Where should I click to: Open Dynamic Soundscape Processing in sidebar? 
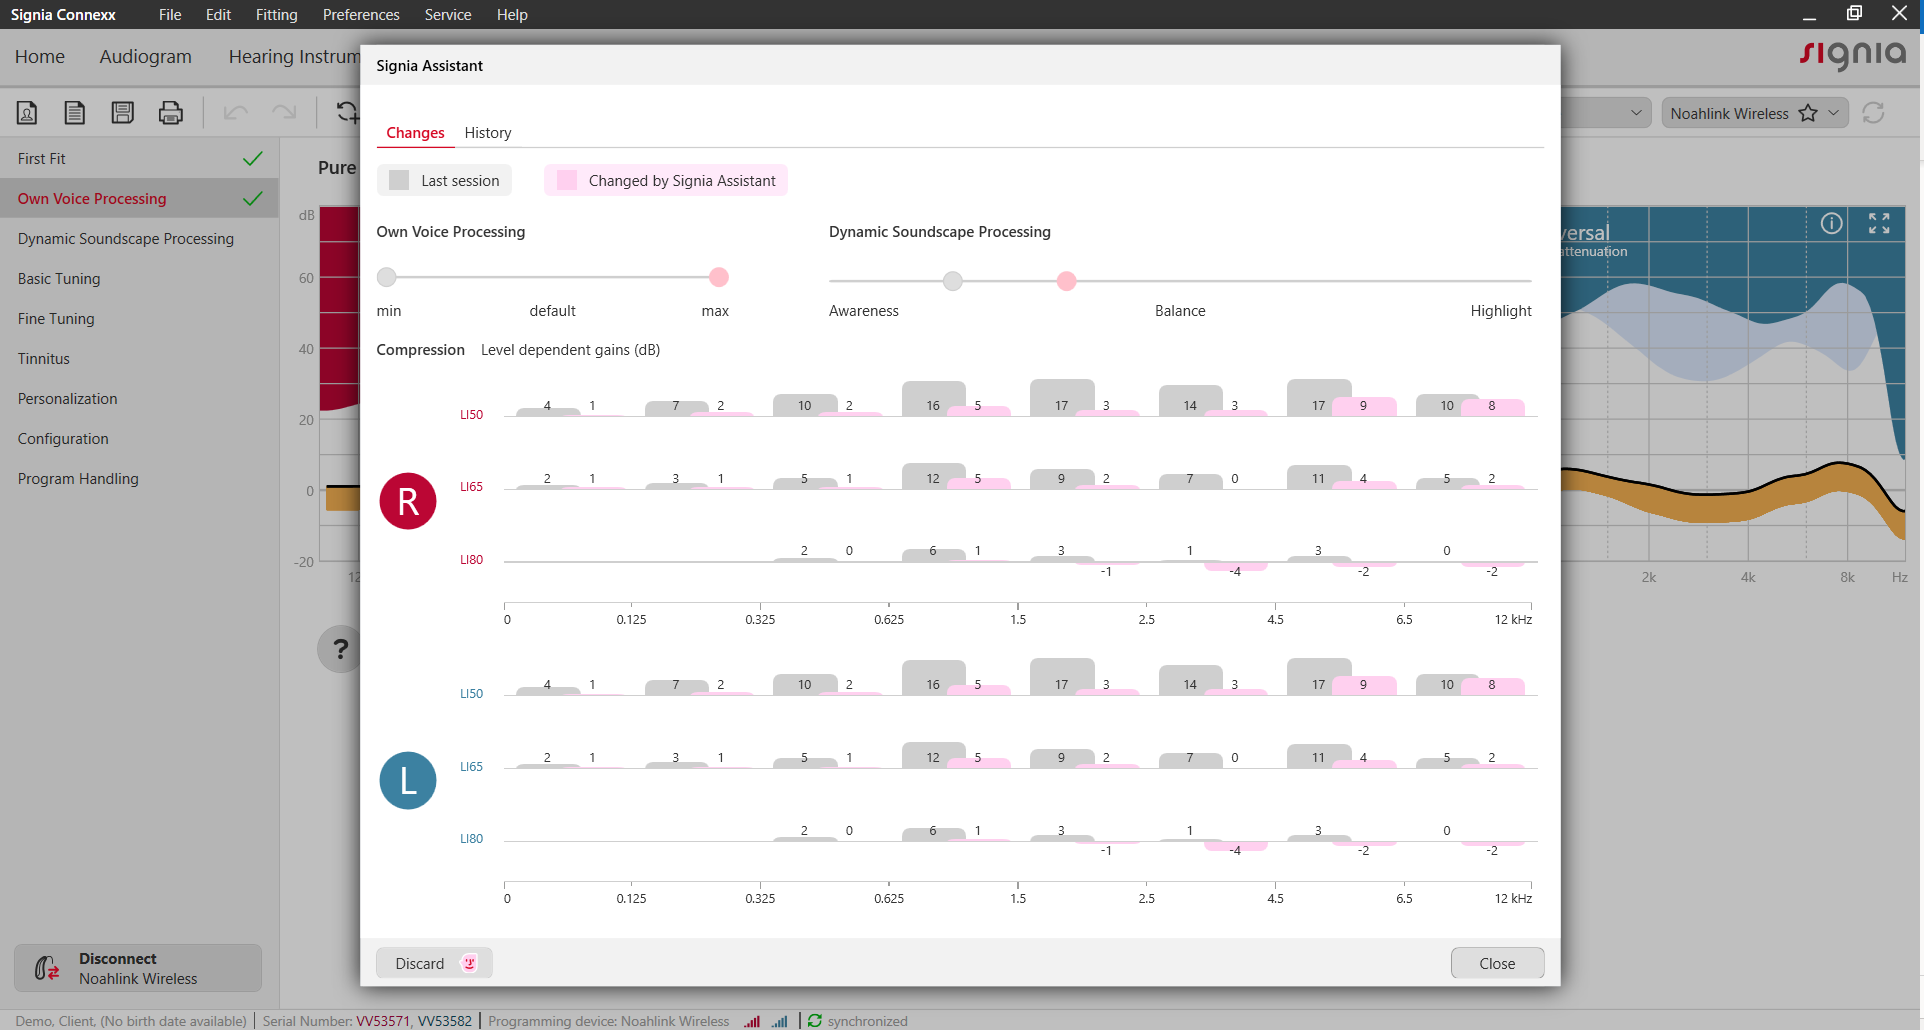point(139,238)
